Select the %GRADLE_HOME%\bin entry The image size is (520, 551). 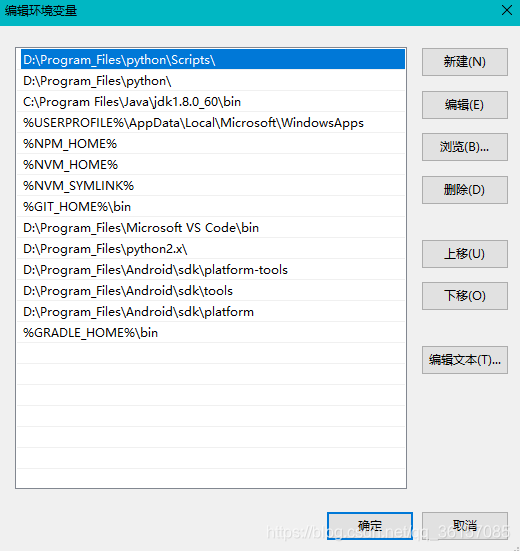[213, 332]
